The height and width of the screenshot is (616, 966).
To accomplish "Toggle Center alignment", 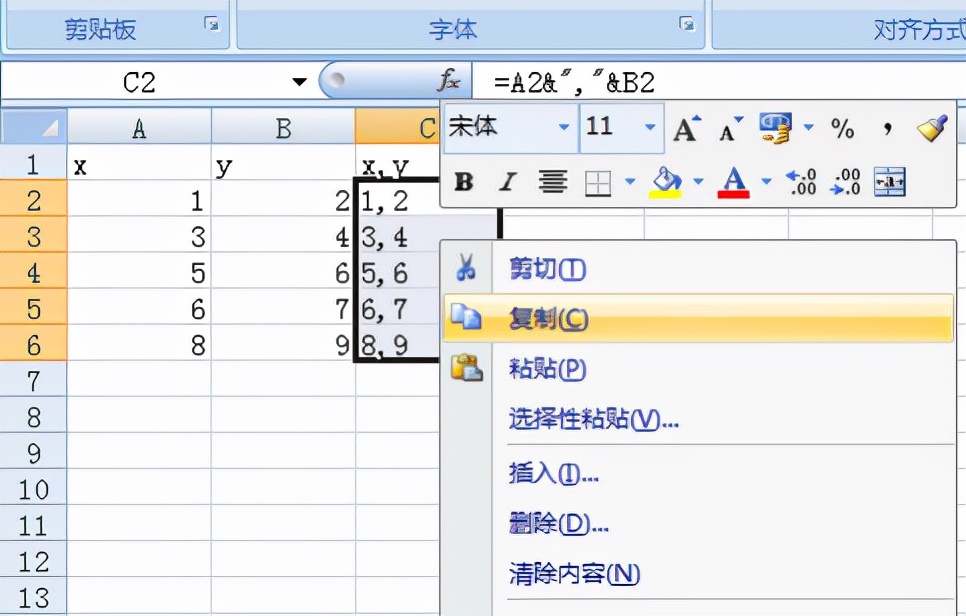I will coord(555,181).
